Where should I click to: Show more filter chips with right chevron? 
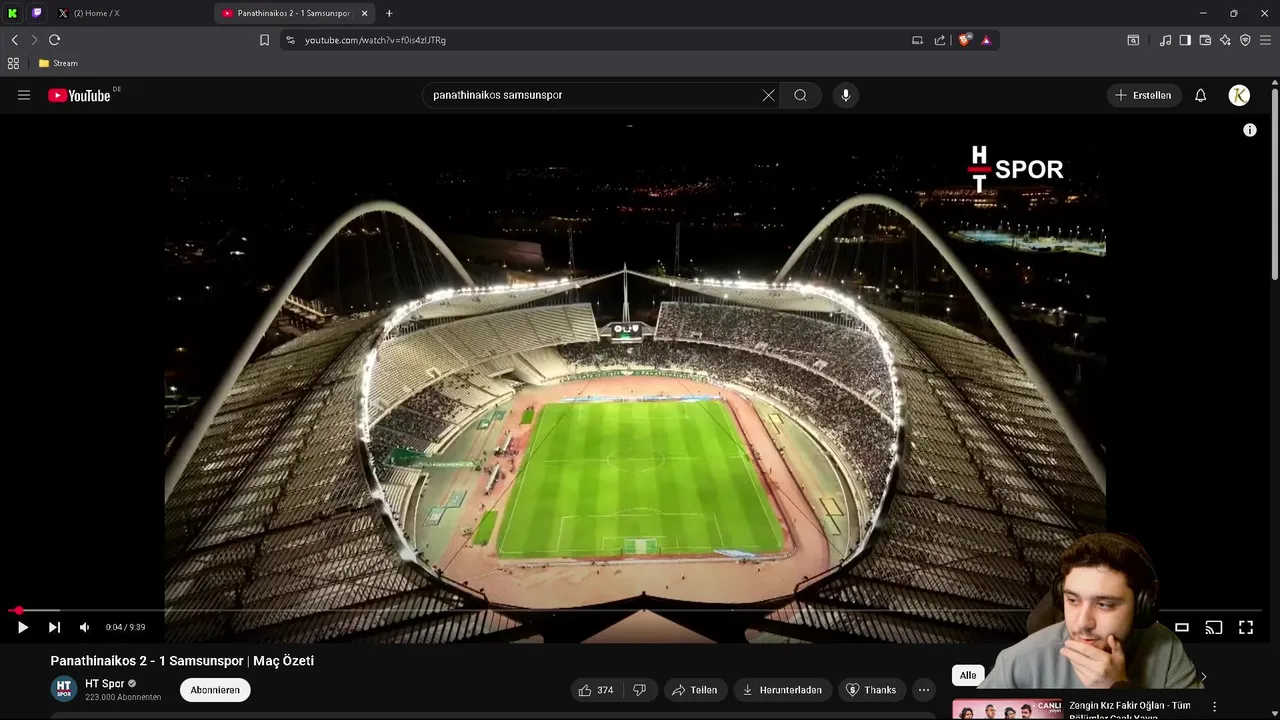coord(1203,677)
